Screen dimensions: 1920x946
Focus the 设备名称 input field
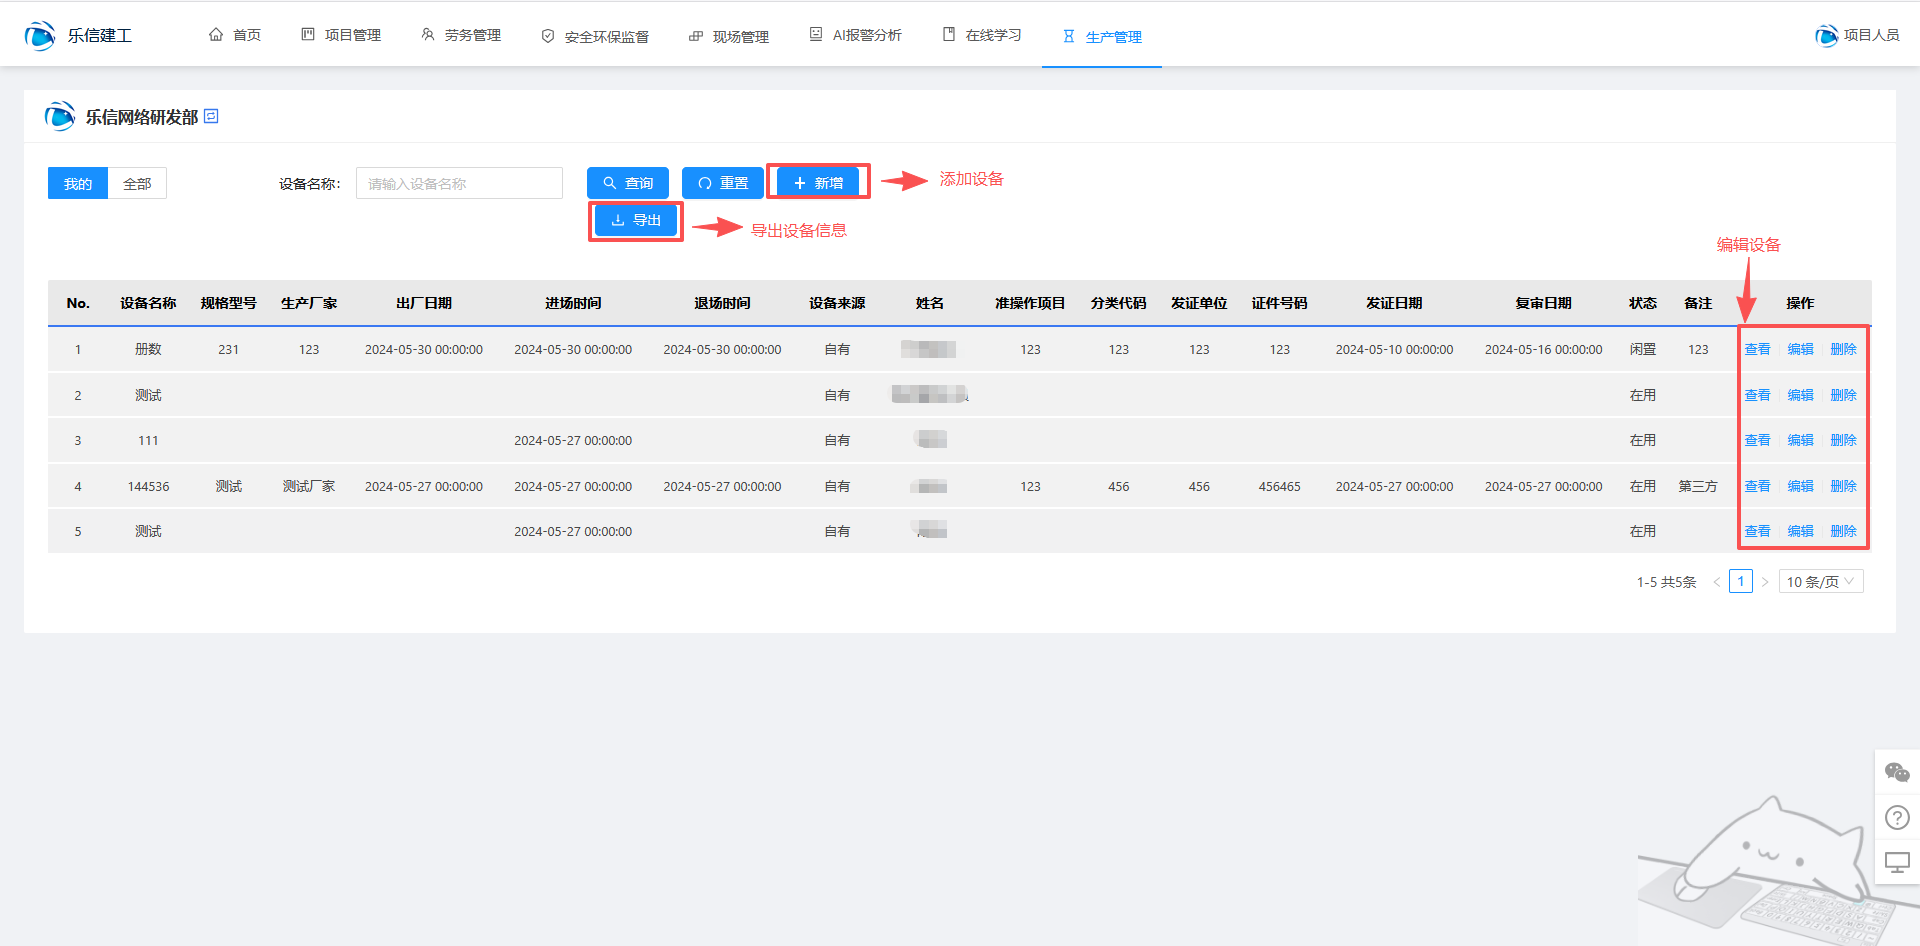[x=459, y=183]
